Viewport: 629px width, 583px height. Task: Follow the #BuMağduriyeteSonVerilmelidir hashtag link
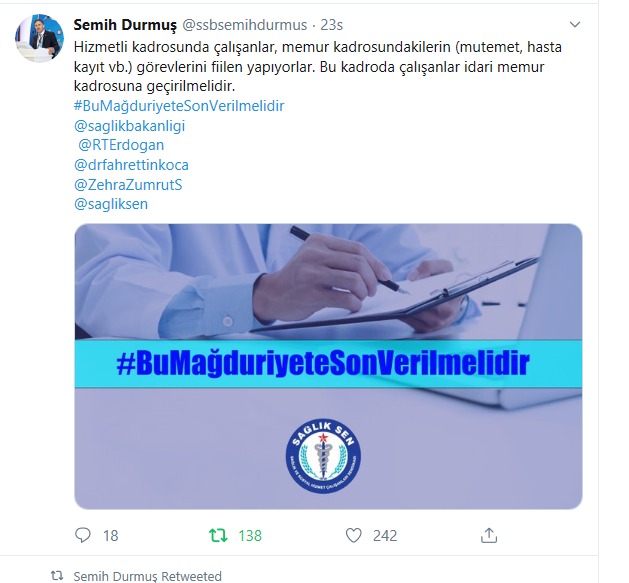[179, 106]
